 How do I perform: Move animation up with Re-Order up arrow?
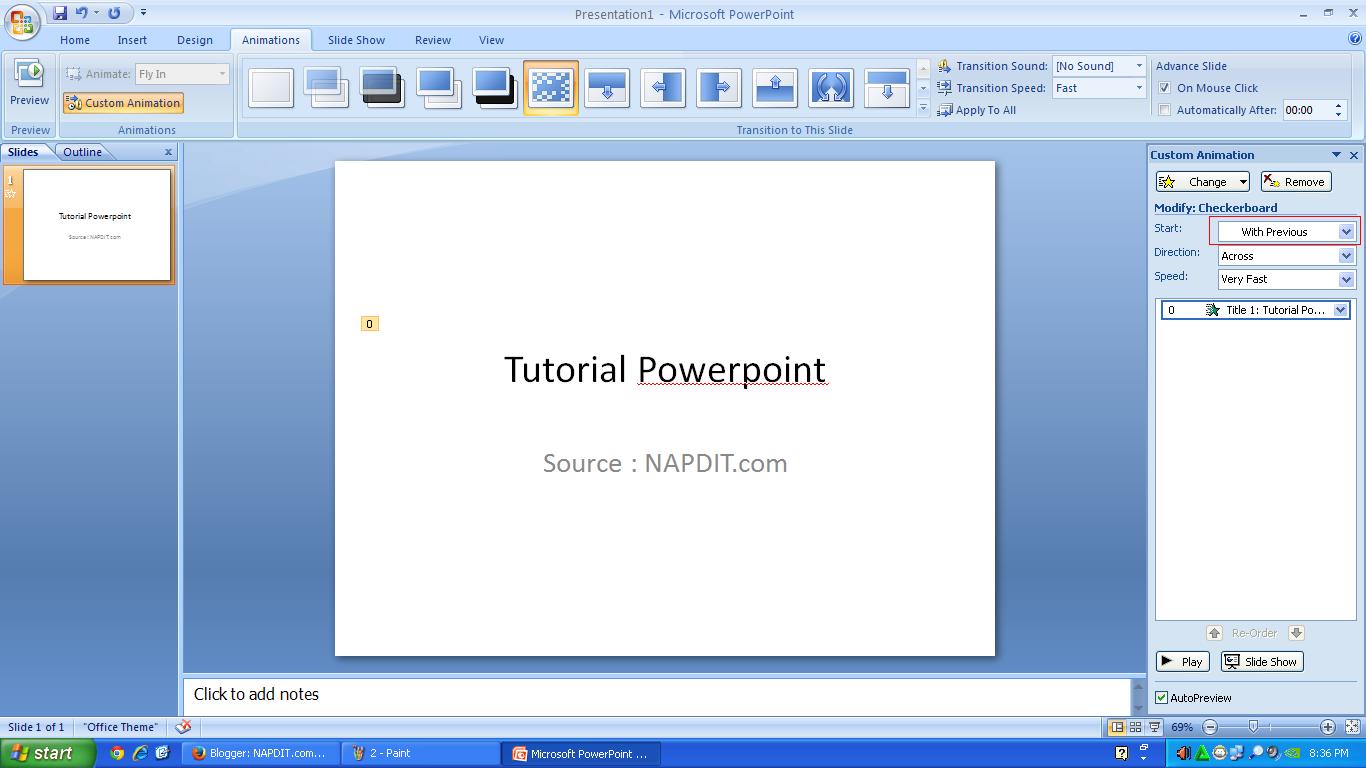(x=1214, y=633)
